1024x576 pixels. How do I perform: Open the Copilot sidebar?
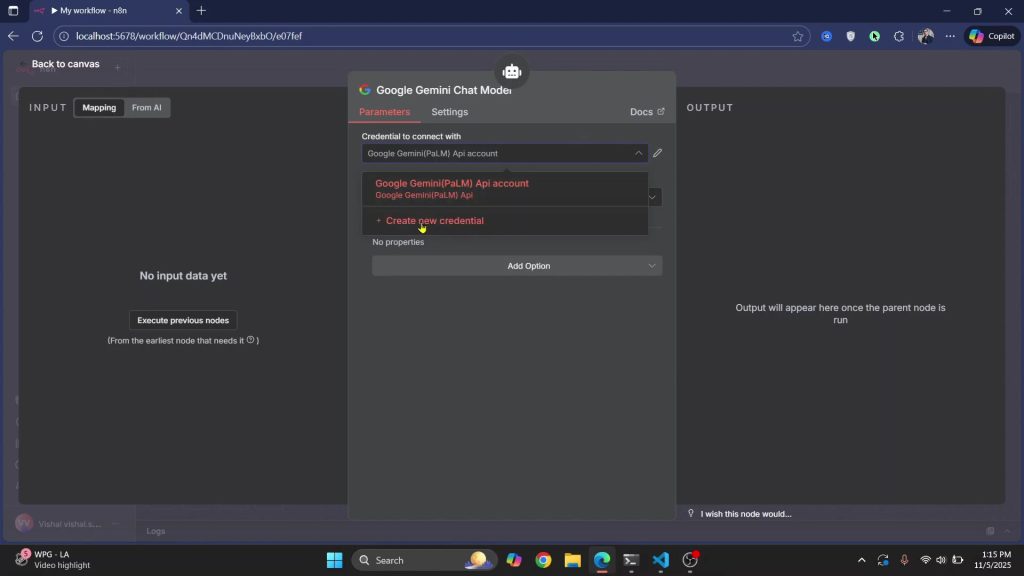tap(991, 36)
